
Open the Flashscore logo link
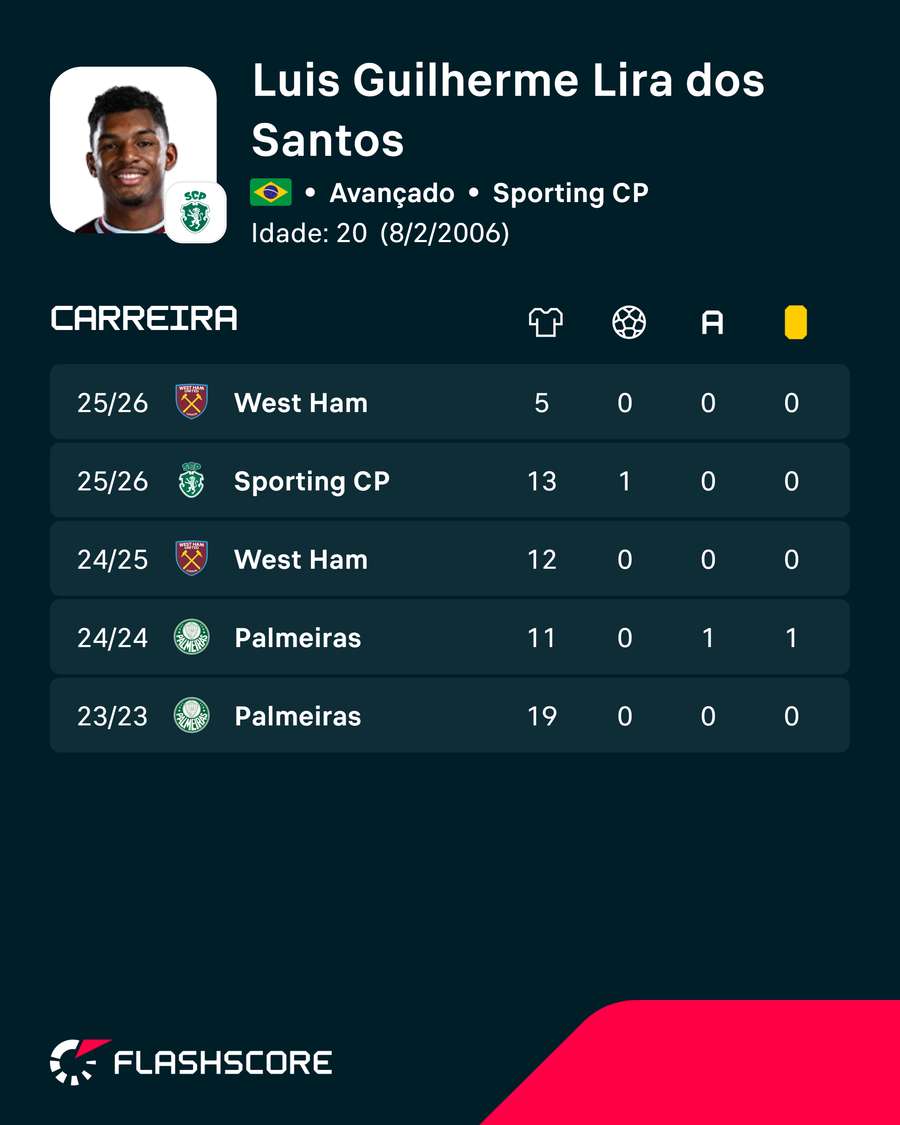coord(191,1062)
